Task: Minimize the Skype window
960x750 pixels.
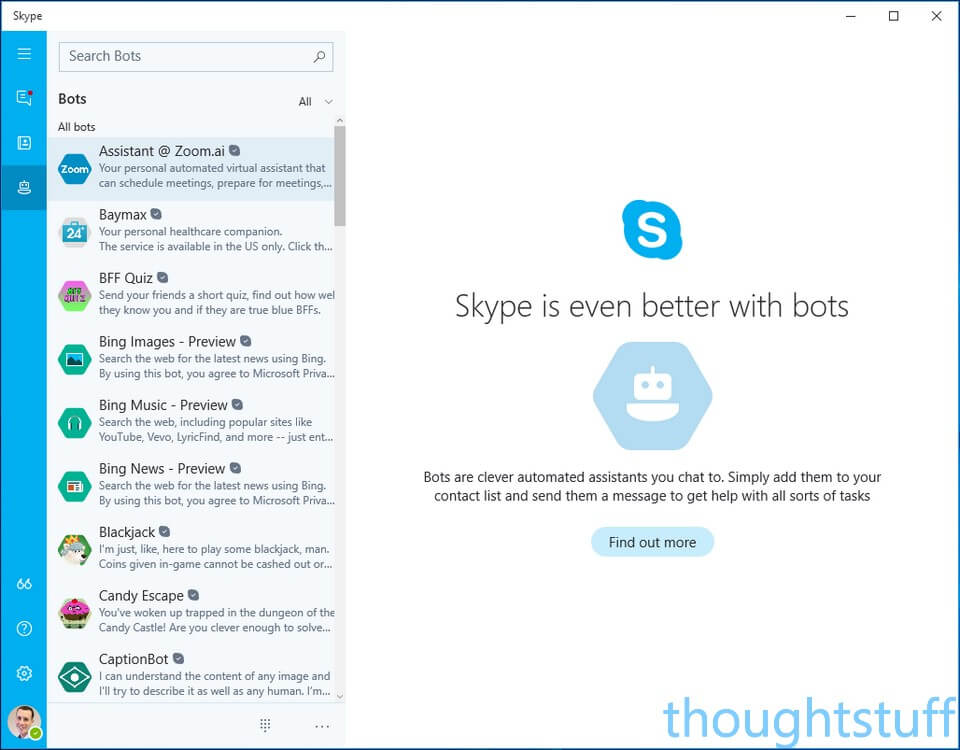Action: (850, 16)
